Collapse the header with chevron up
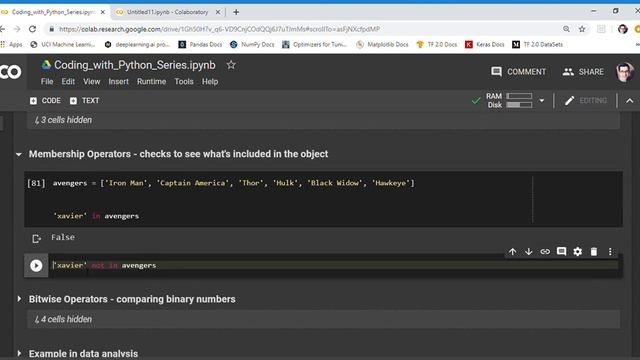640x360 pixels. [630, 100]
